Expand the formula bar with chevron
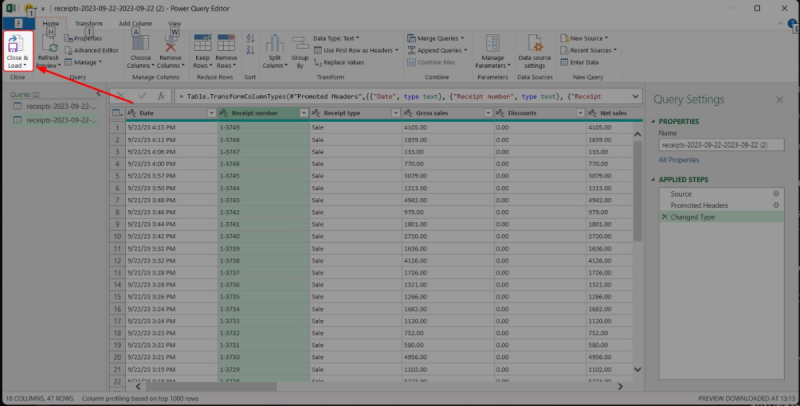800x406 pixels. [636, 96]
